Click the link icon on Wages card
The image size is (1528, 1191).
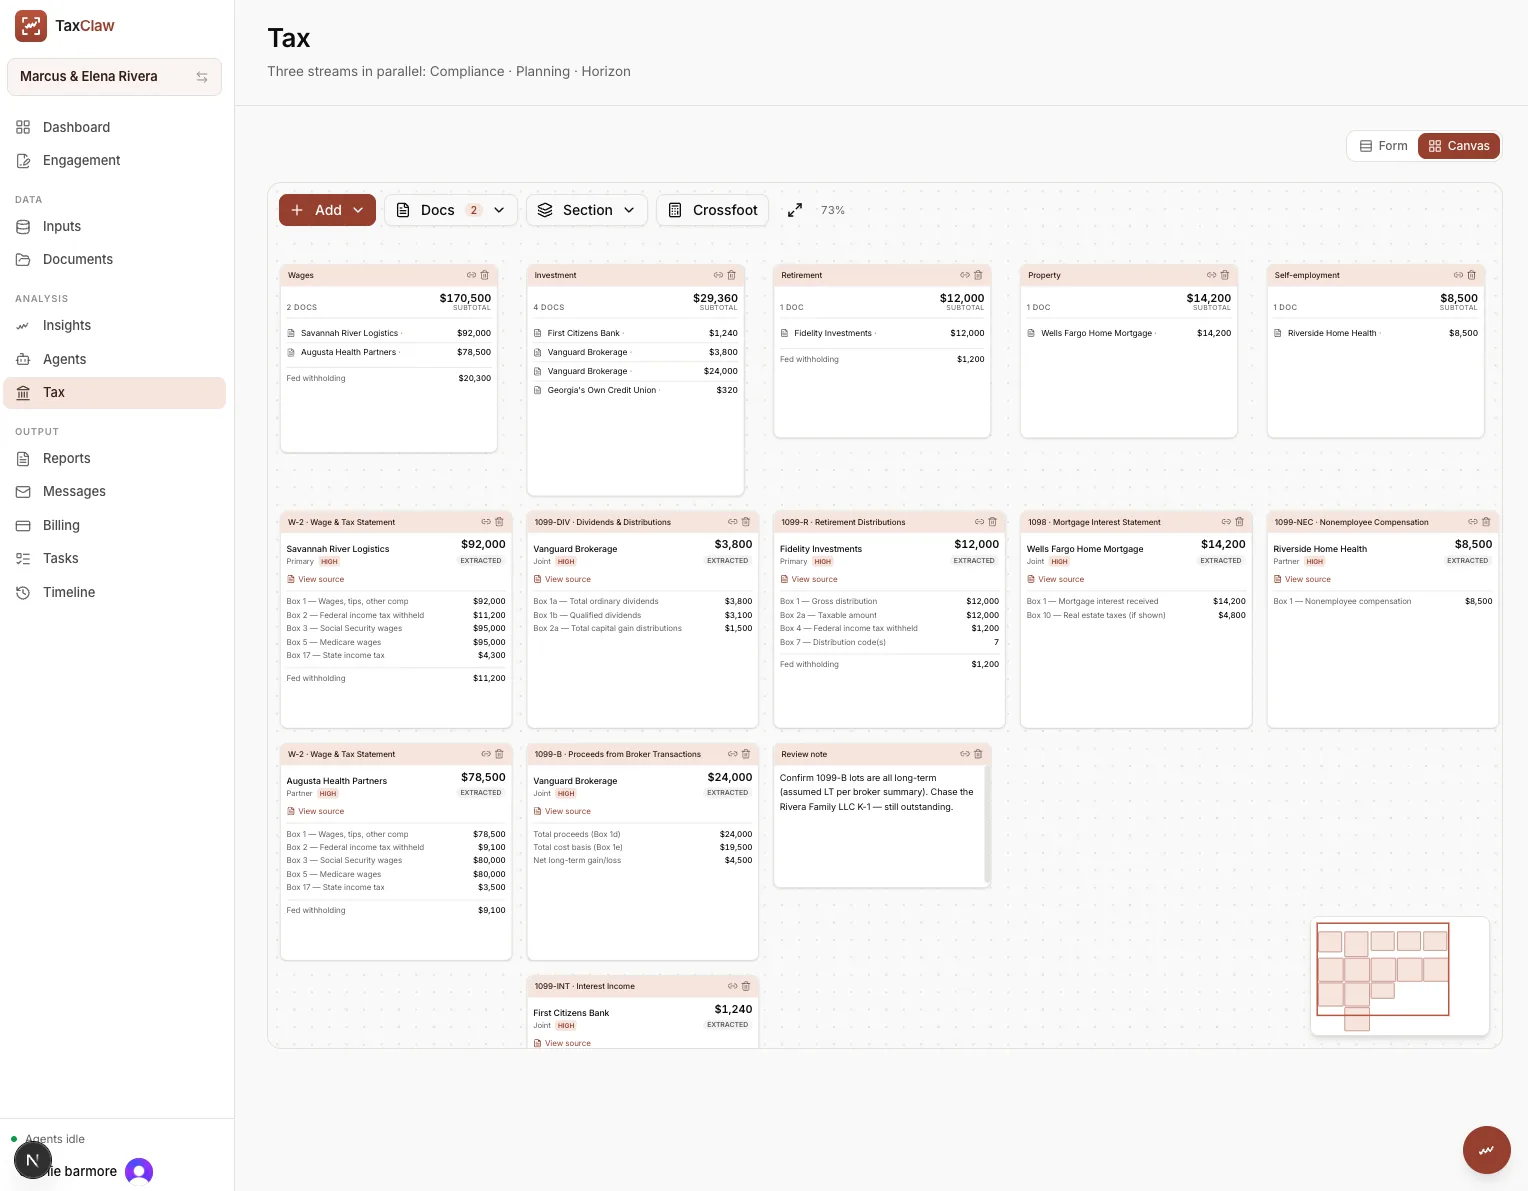pyautogui.click(x=471, y=275)
